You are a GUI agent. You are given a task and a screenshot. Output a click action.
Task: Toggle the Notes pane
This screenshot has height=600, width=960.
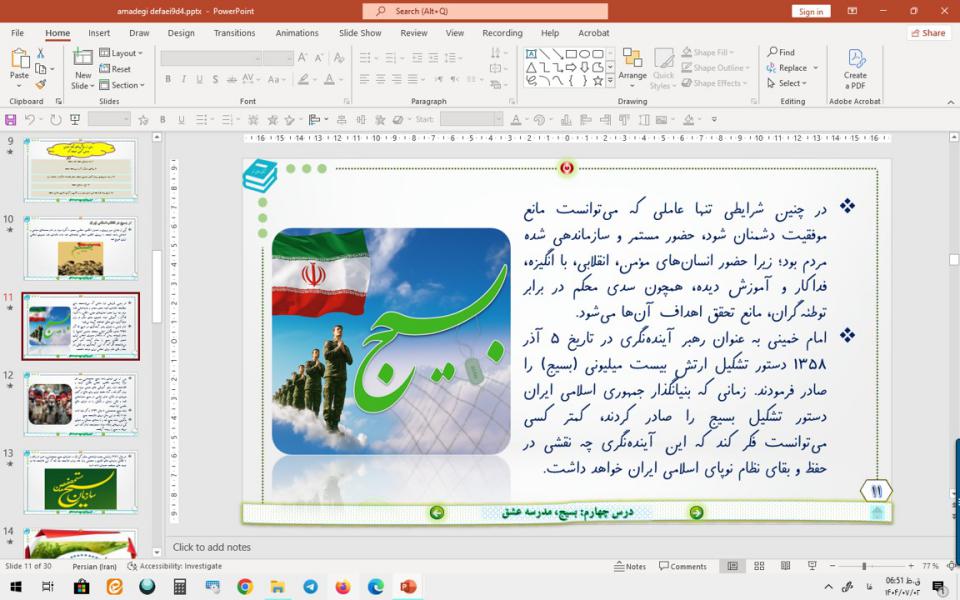630,566
